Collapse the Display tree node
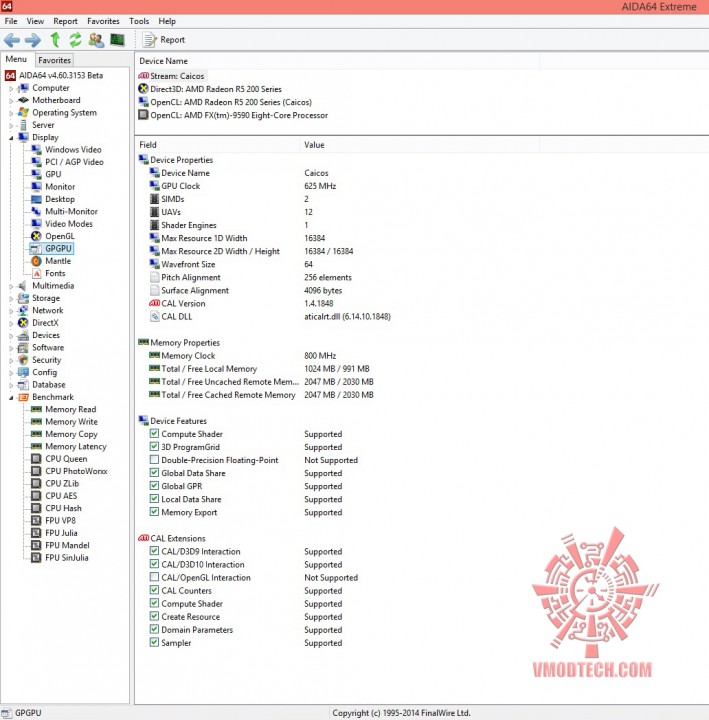This screenshot has height=720, width=709. (11, 138)
